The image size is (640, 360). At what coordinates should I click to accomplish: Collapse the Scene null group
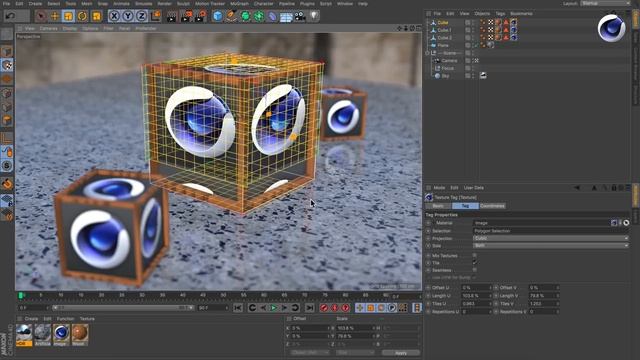427,53
